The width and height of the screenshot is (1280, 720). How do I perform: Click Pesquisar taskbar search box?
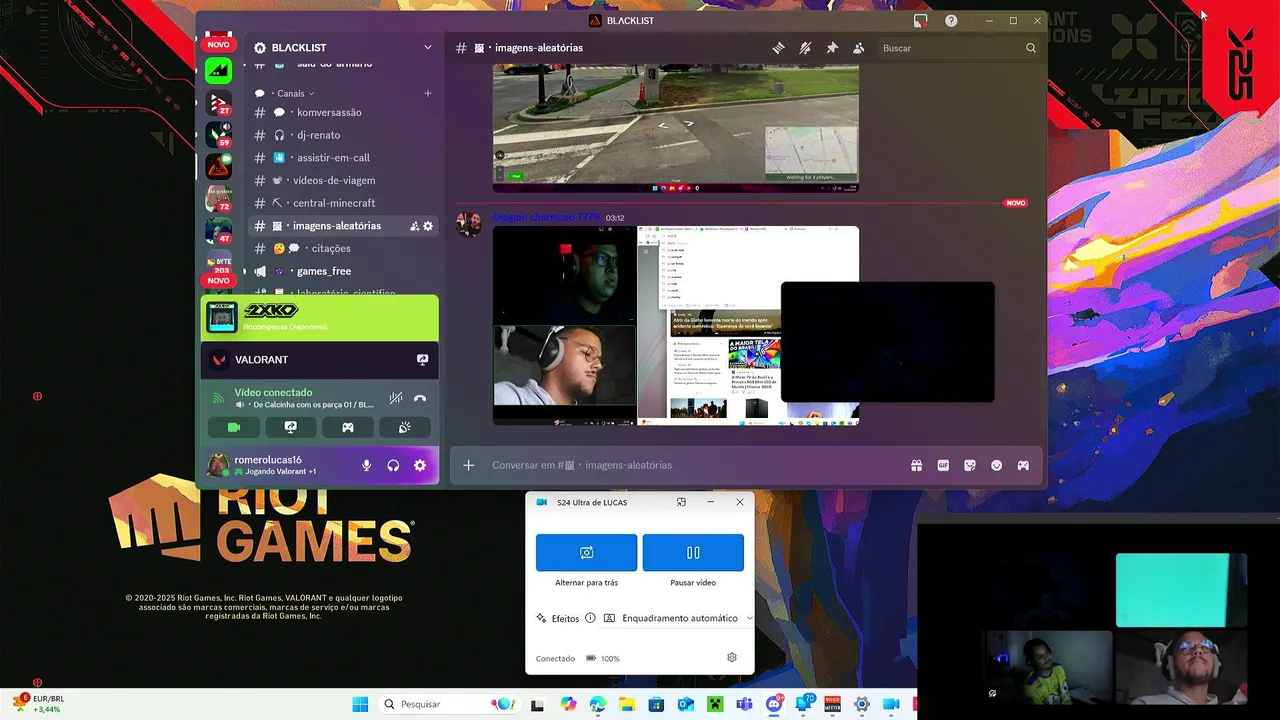point(448,704)
